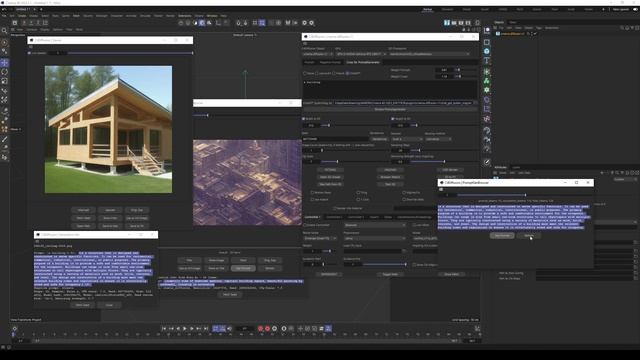Adjust the slider at top of Viewer window
The image size is (640, 360).
click(x=130, y=53)
